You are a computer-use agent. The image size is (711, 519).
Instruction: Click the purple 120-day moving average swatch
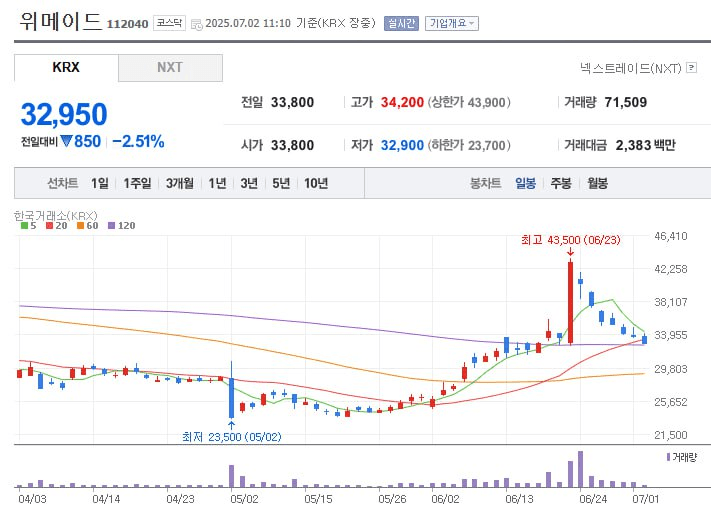click(112, 225)
